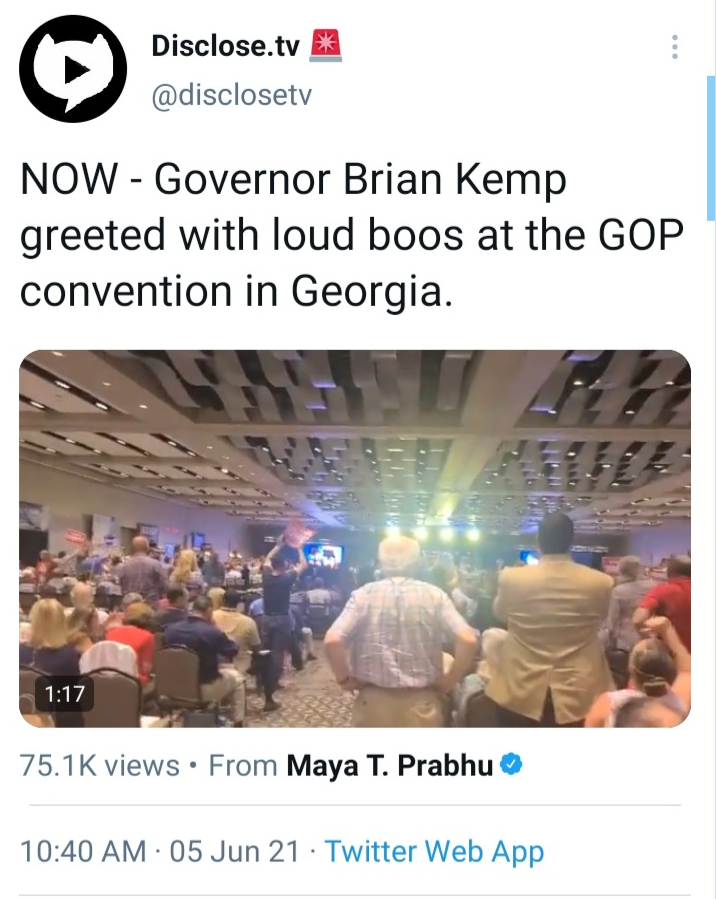The height and width of the screenshot is (899, 716).
Task: Open the tweet's three-dot more options menu
Action: [x=675, y=47]
